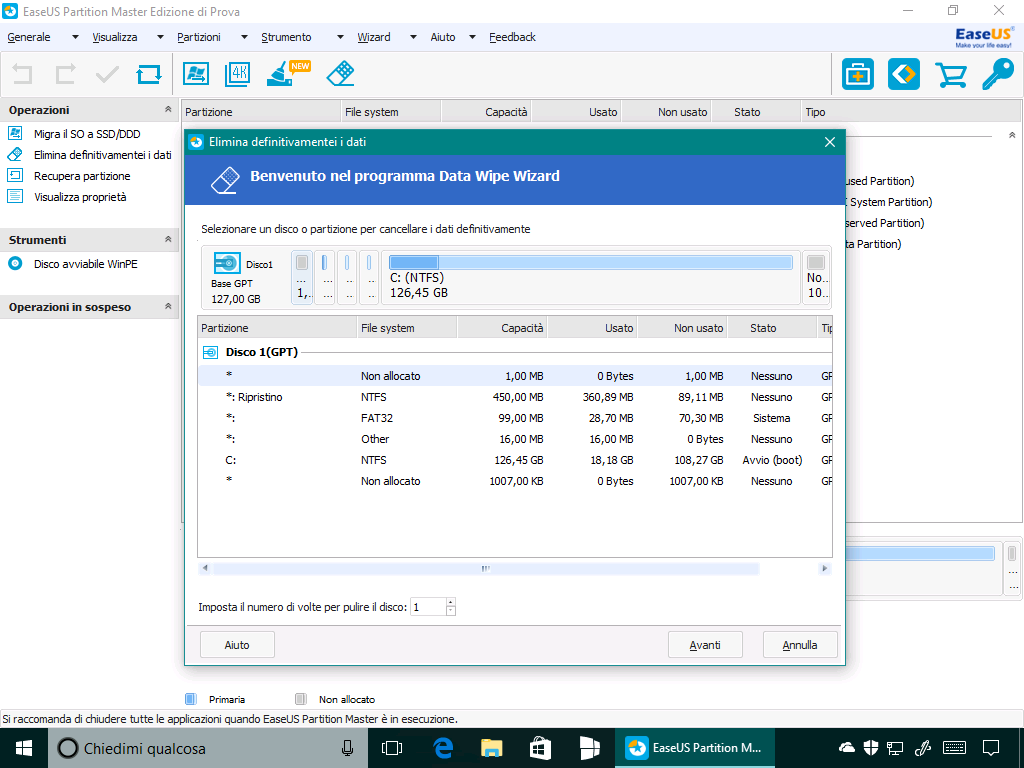The image size is (1024, 768).
Task: Decrease the wipe count with down arrow
Action: point(451,612)
